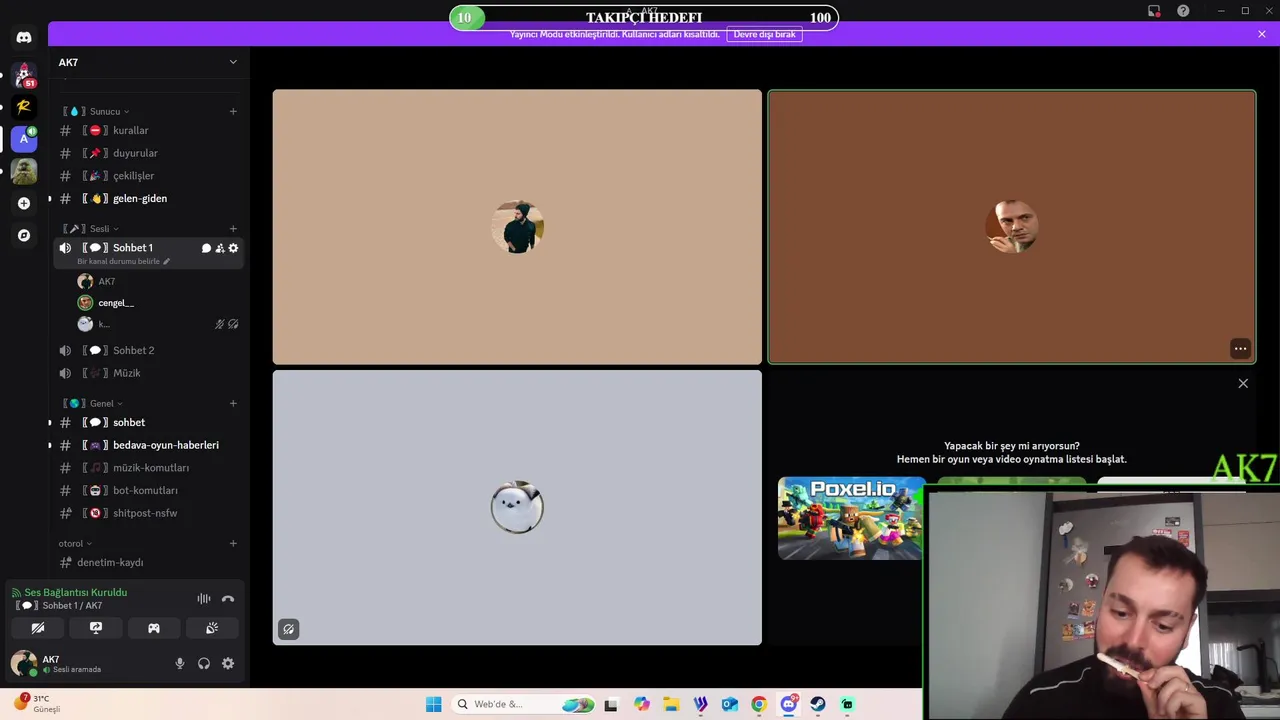This screenshot has width=1280, height=720.
Task: Open the gelen-giden channel
Action: coord(148,198)
